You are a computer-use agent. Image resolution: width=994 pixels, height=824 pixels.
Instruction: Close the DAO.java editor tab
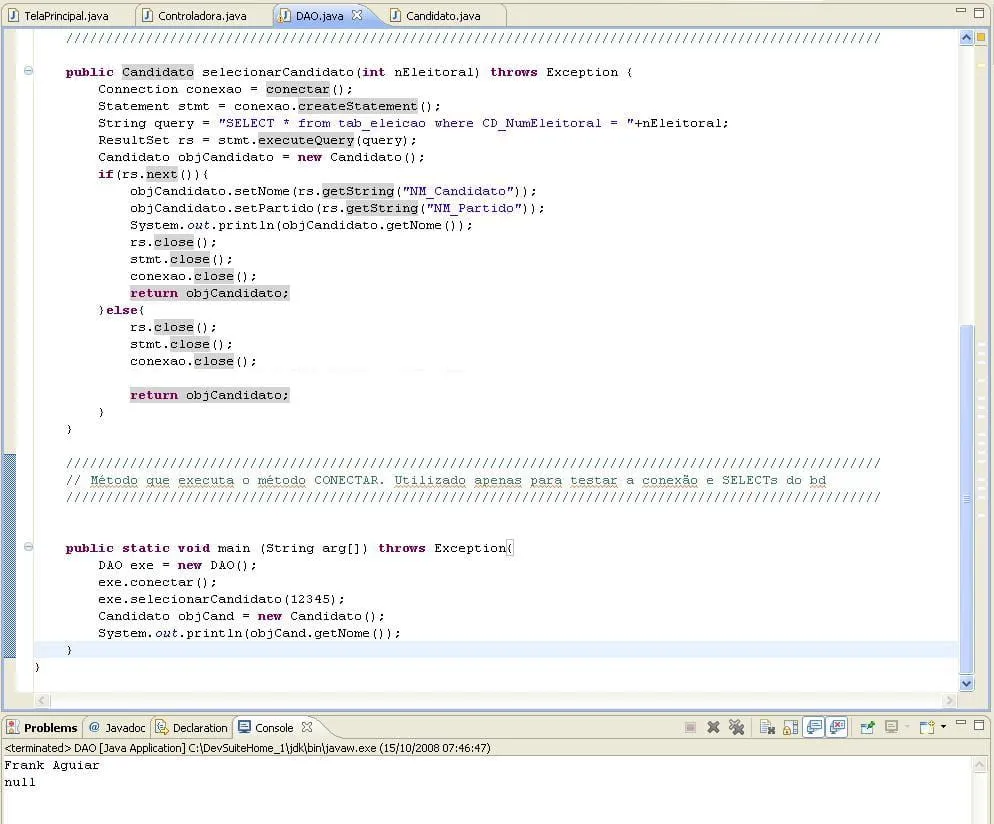[358, 16]
